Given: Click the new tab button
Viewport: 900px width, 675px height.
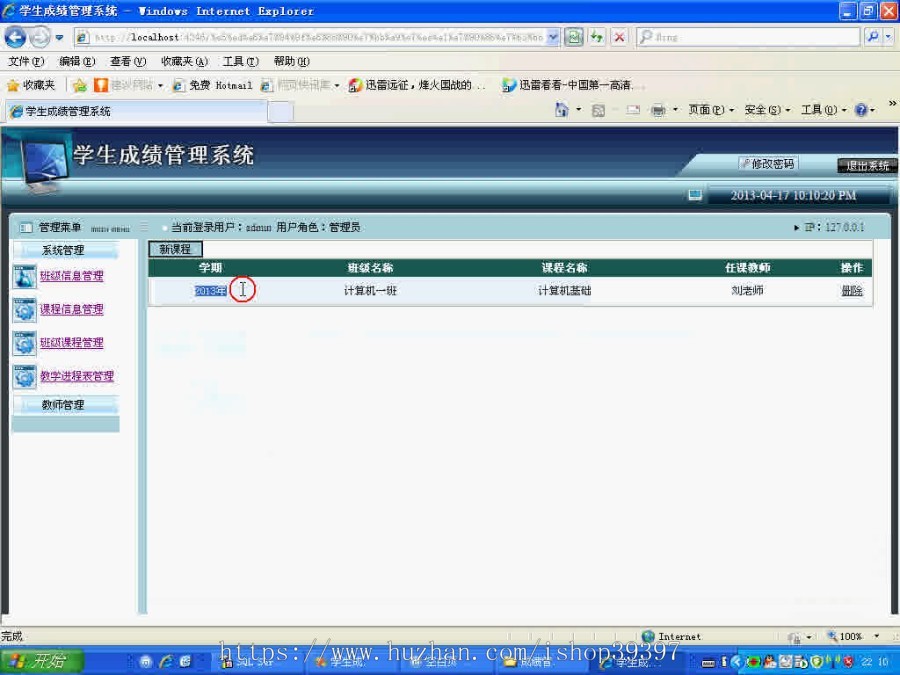Looking at the screenshot, I should click(281, 111).
